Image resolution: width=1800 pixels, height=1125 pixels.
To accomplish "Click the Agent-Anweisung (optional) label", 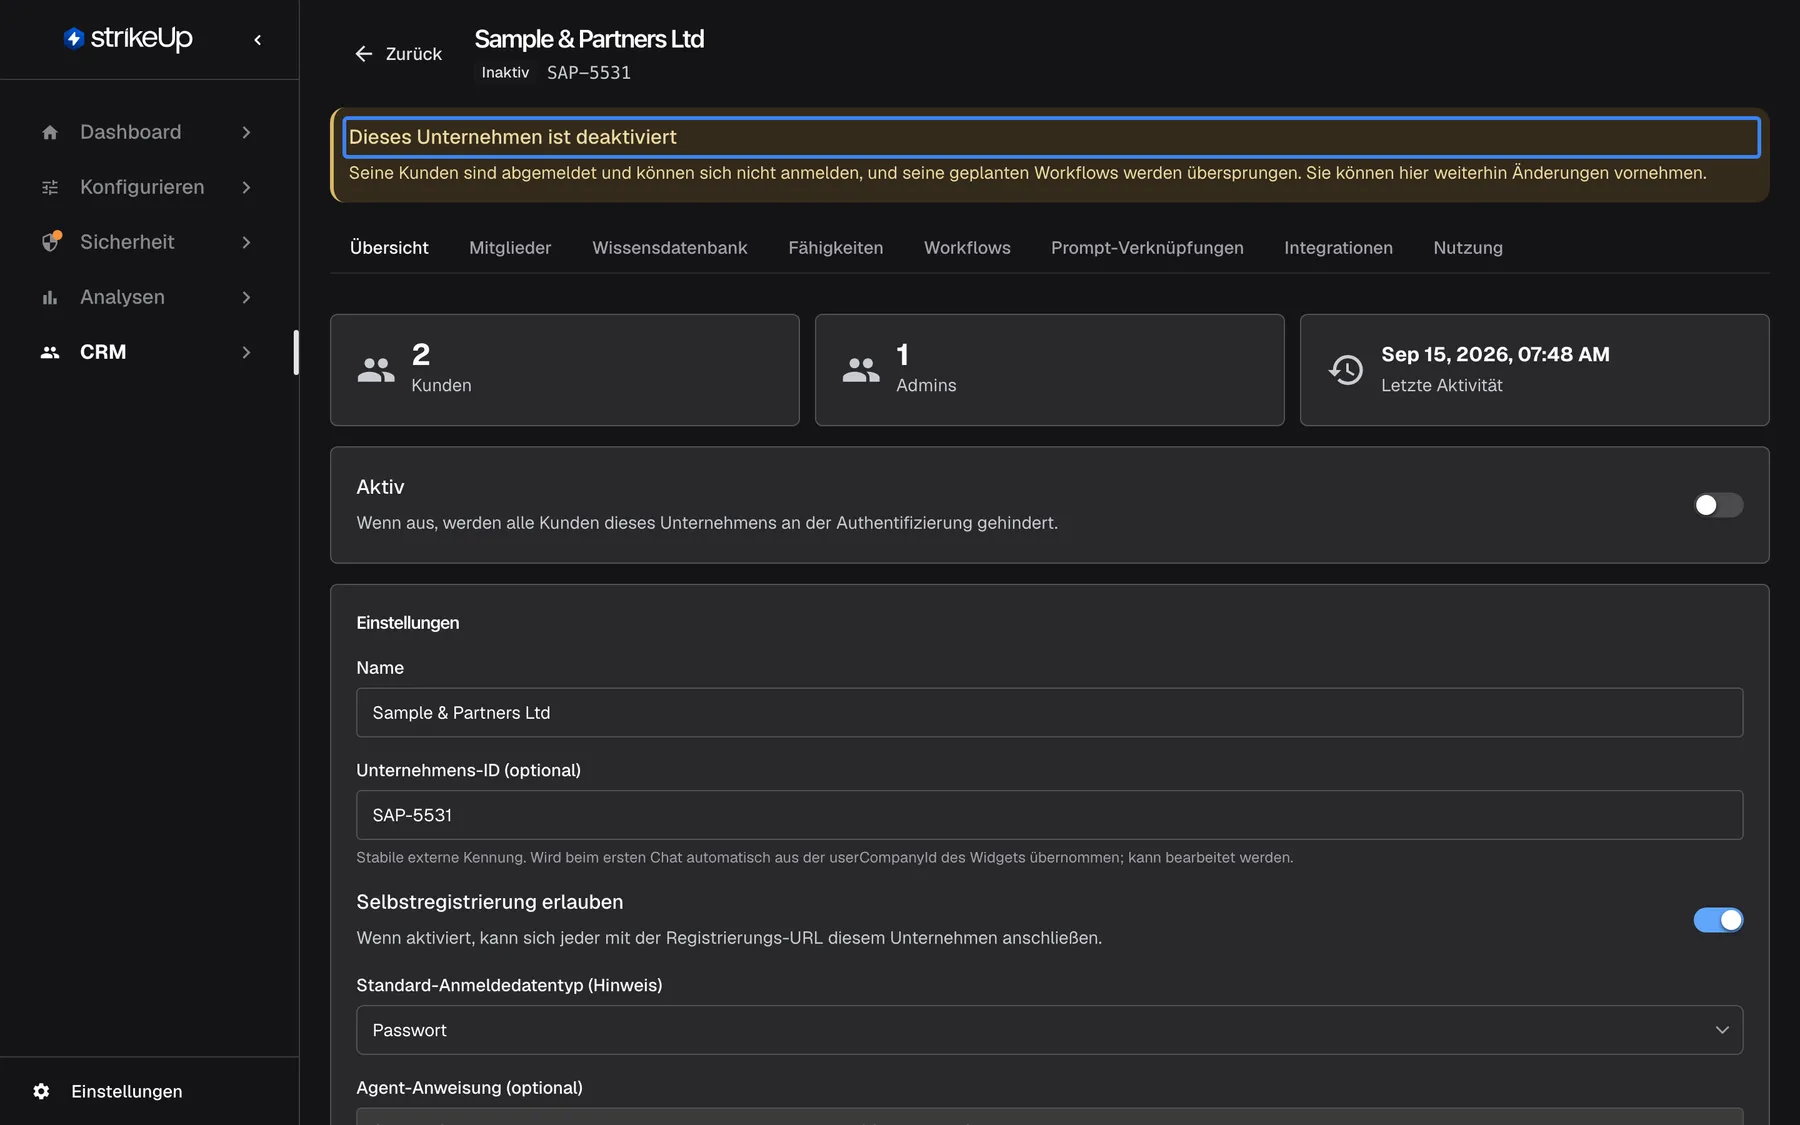I will click(x=469, y=1088).
